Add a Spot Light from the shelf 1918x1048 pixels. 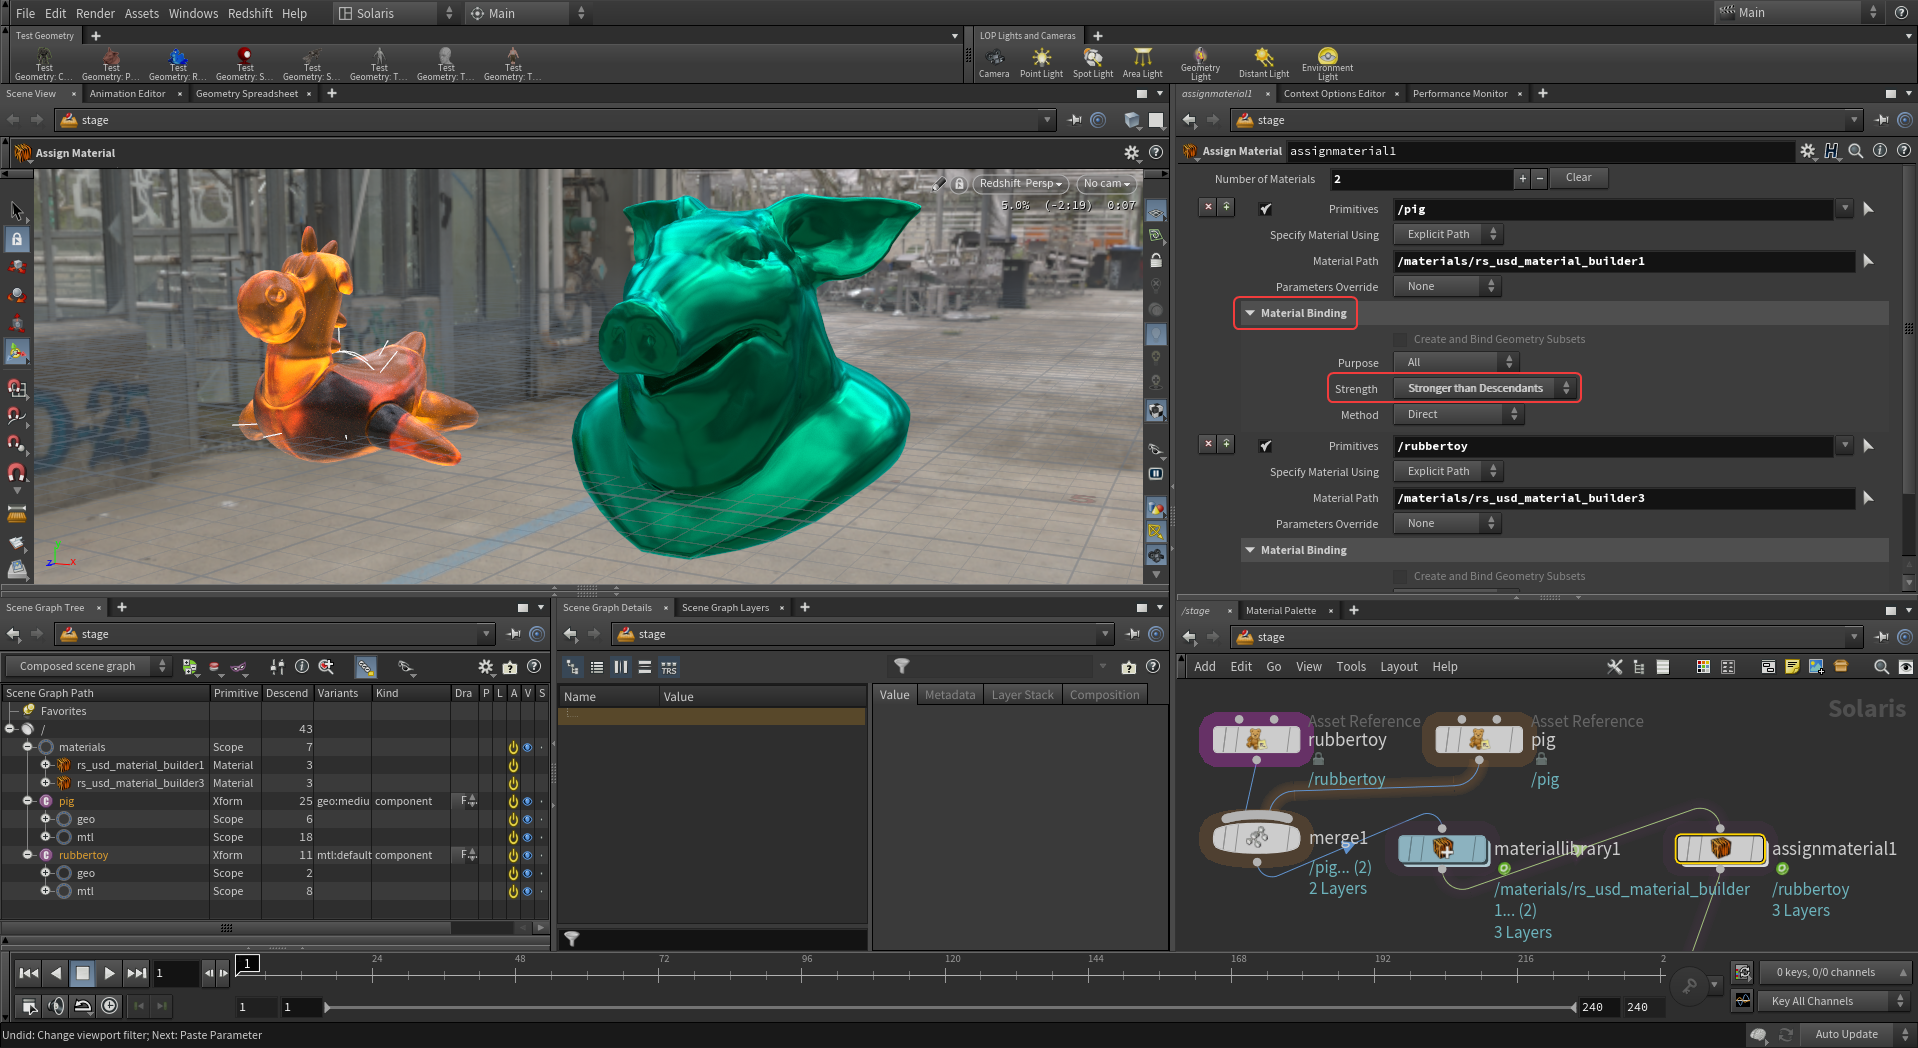click(x=1092, y=62)
